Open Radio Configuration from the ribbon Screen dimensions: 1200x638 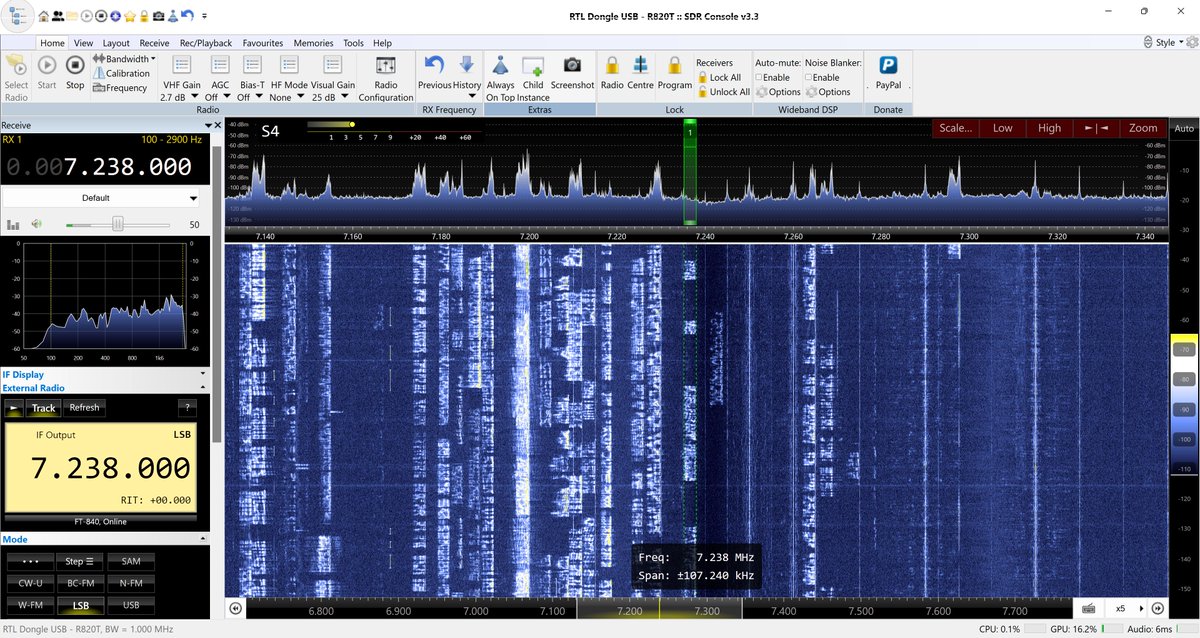[x=385, y=80]
